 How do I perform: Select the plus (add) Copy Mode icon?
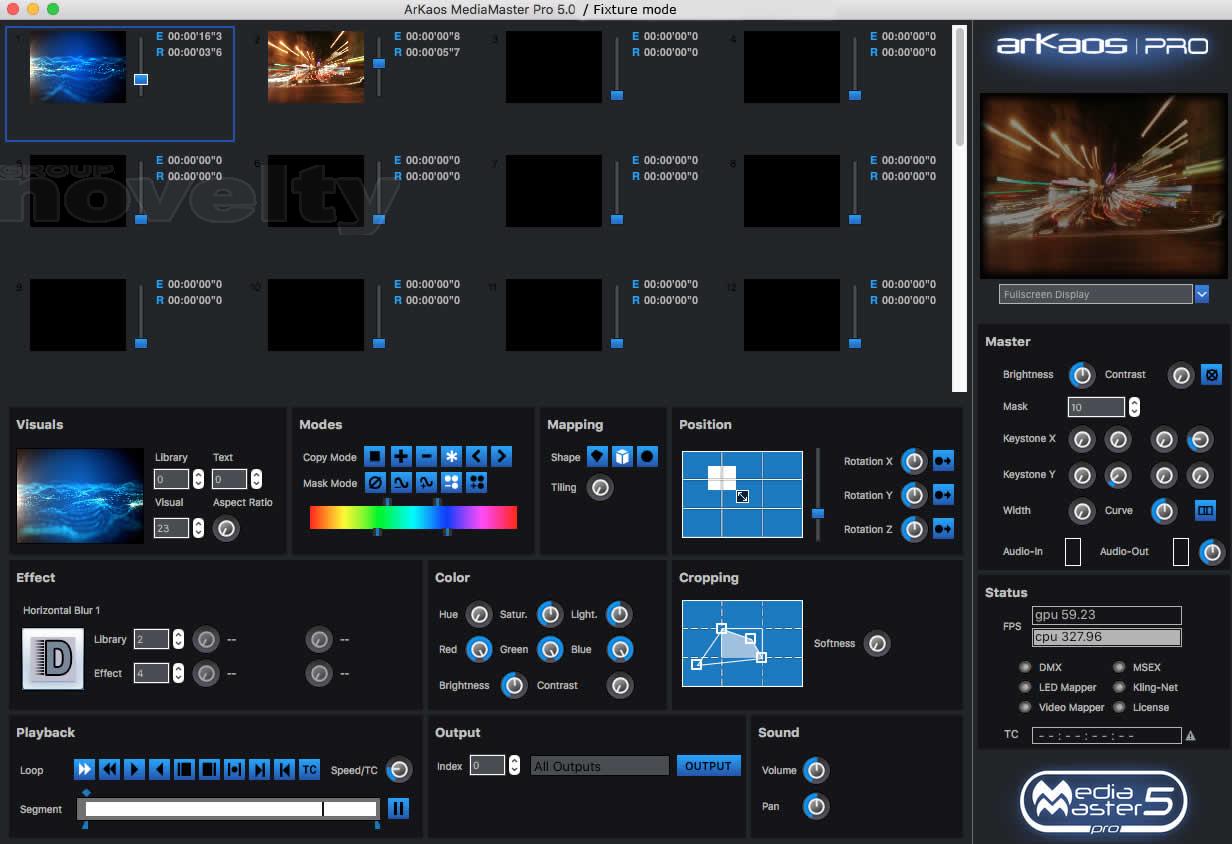coord(401,457)
